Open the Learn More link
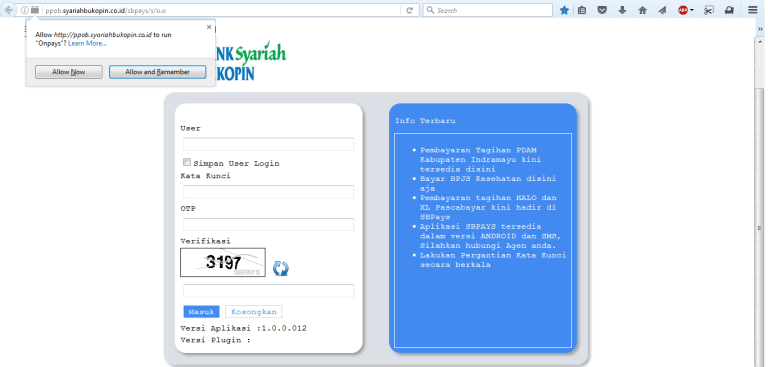This screenshot has height=367, width=768. tap(87, 44)
